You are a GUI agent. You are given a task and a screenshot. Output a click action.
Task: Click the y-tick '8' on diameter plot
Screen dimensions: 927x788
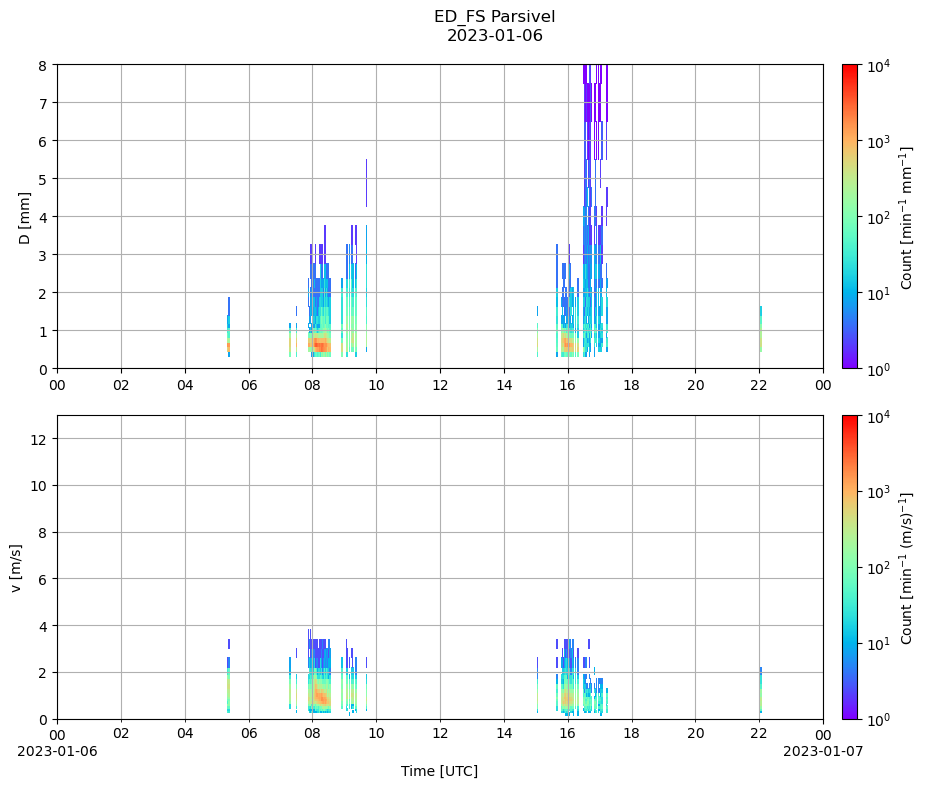tap(43, 66)
